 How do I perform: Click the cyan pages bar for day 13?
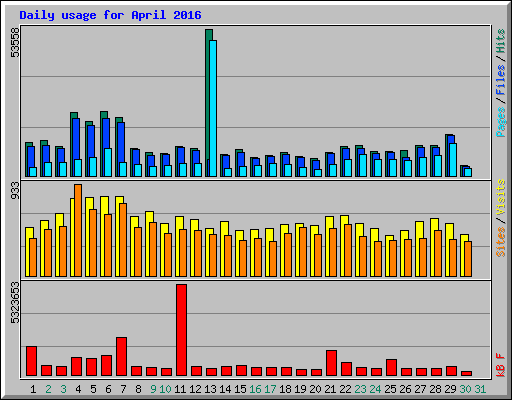point(213,108)
